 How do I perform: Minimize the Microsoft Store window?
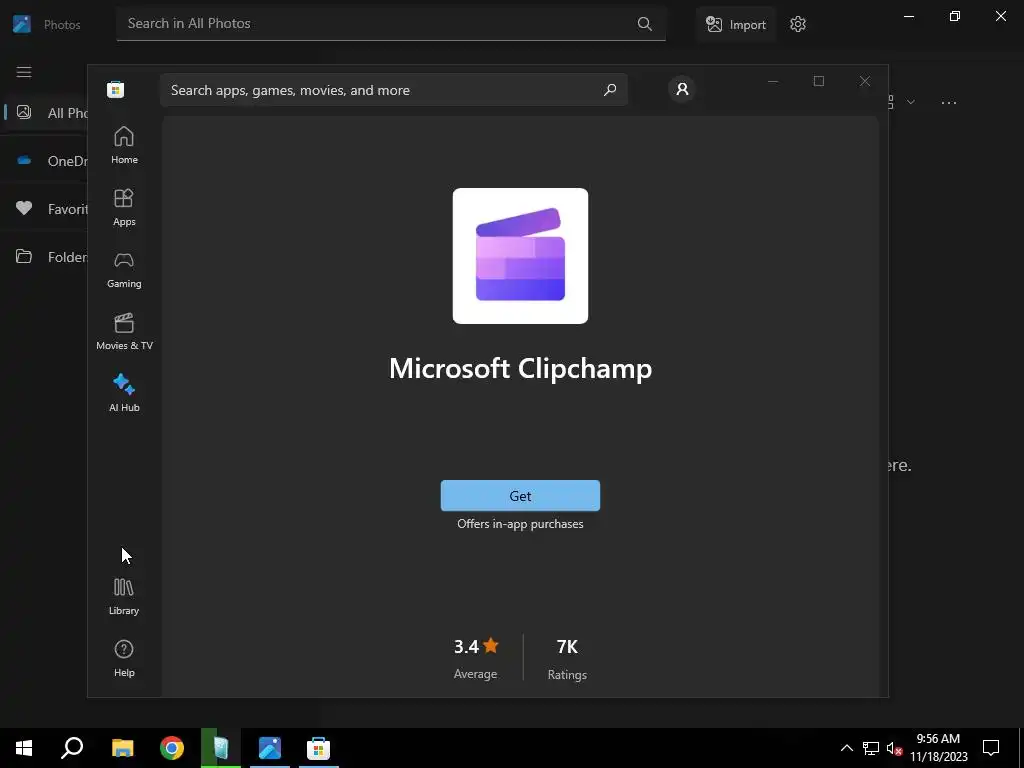pyautogui.click(x=773, y=81)
